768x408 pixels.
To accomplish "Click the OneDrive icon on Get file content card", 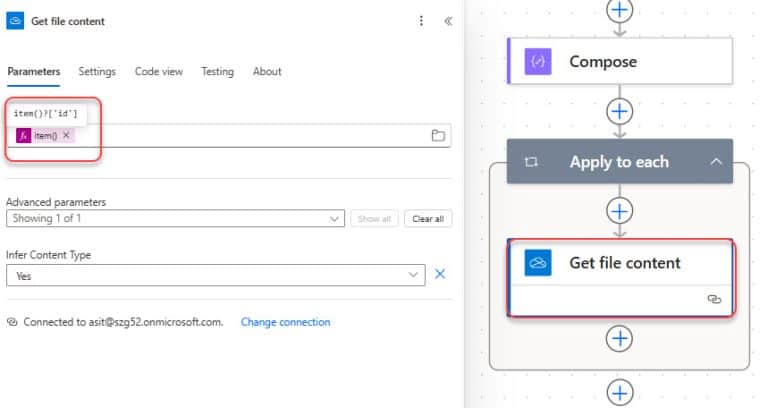I will pyautogui.click(x=538, y=263).
